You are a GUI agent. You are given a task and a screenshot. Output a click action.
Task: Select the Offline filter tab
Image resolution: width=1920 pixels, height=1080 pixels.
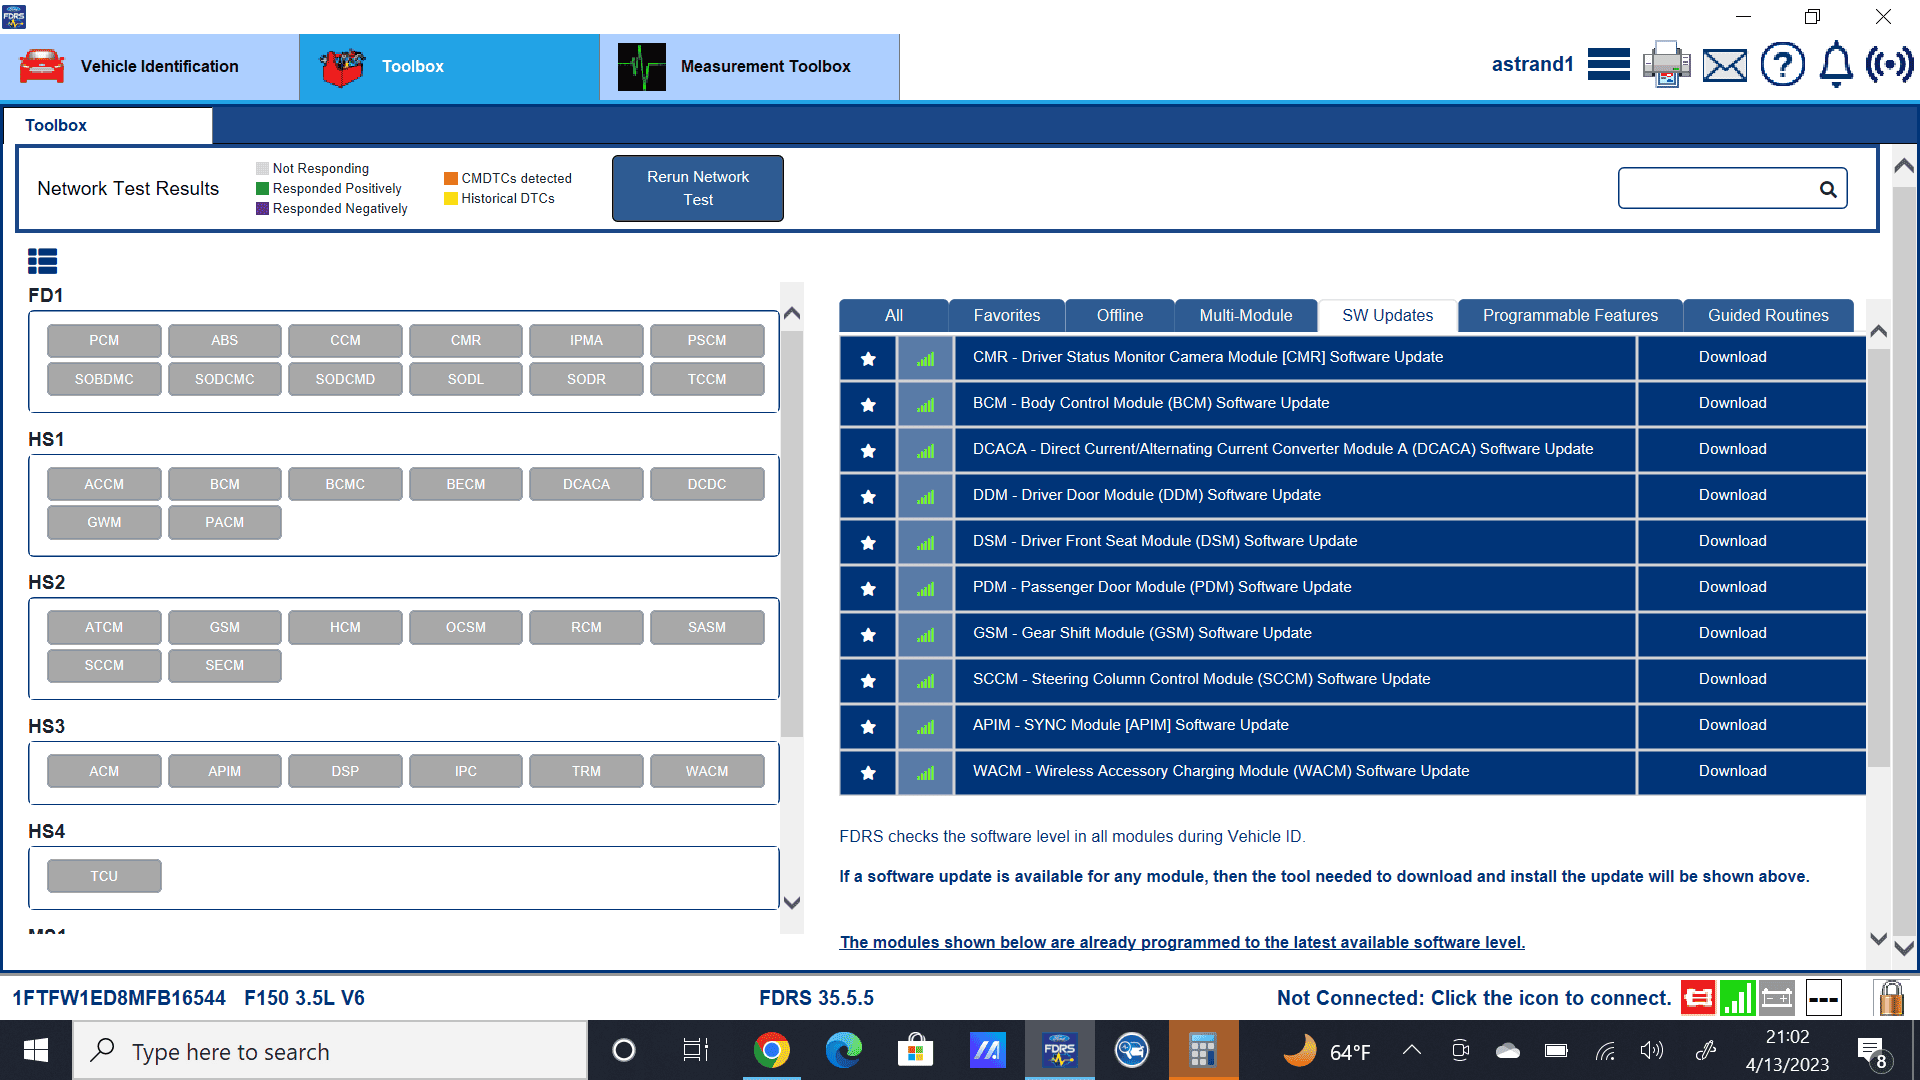click(1120, 316)
